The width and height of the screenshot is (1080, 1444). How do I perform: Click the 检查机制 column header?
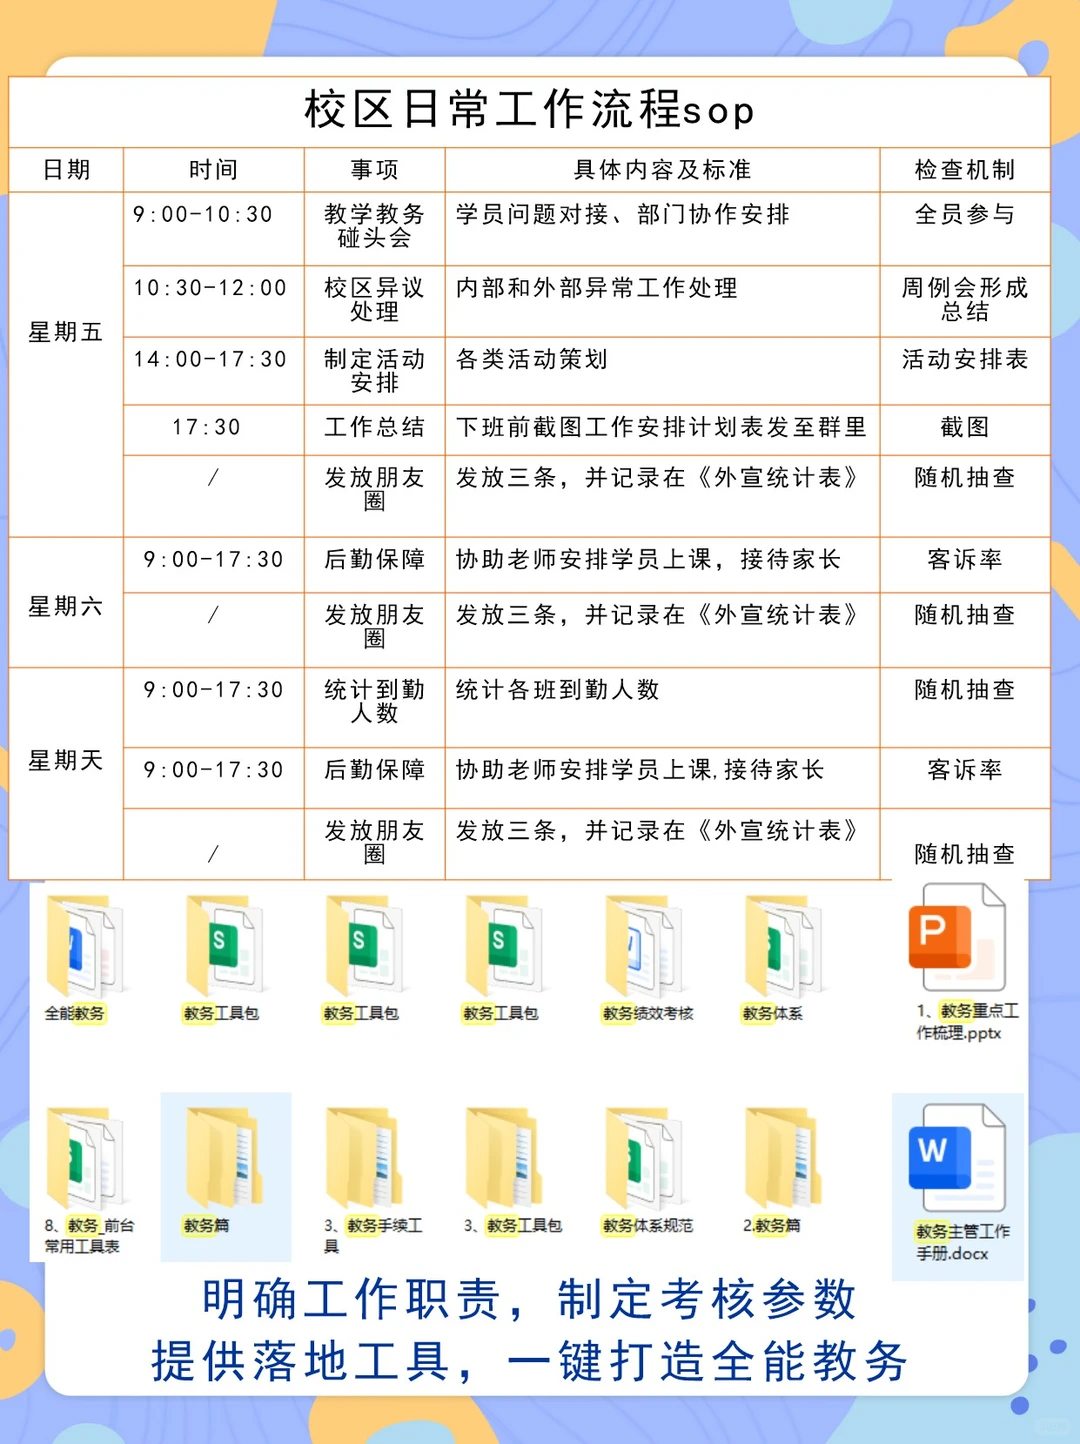click(x=965, y=169)
